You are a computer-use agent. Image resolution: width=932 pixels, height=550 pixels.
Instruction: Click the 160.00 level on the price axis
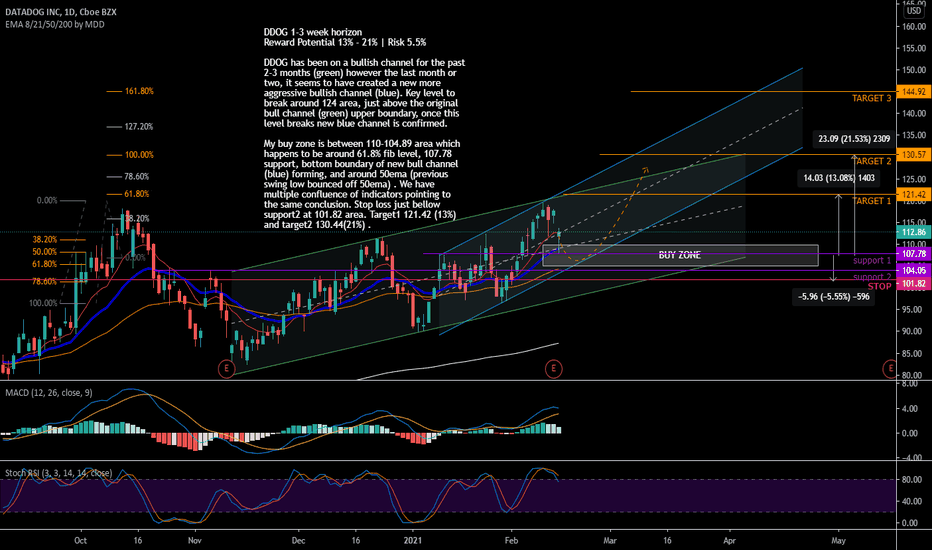(914, 26)
